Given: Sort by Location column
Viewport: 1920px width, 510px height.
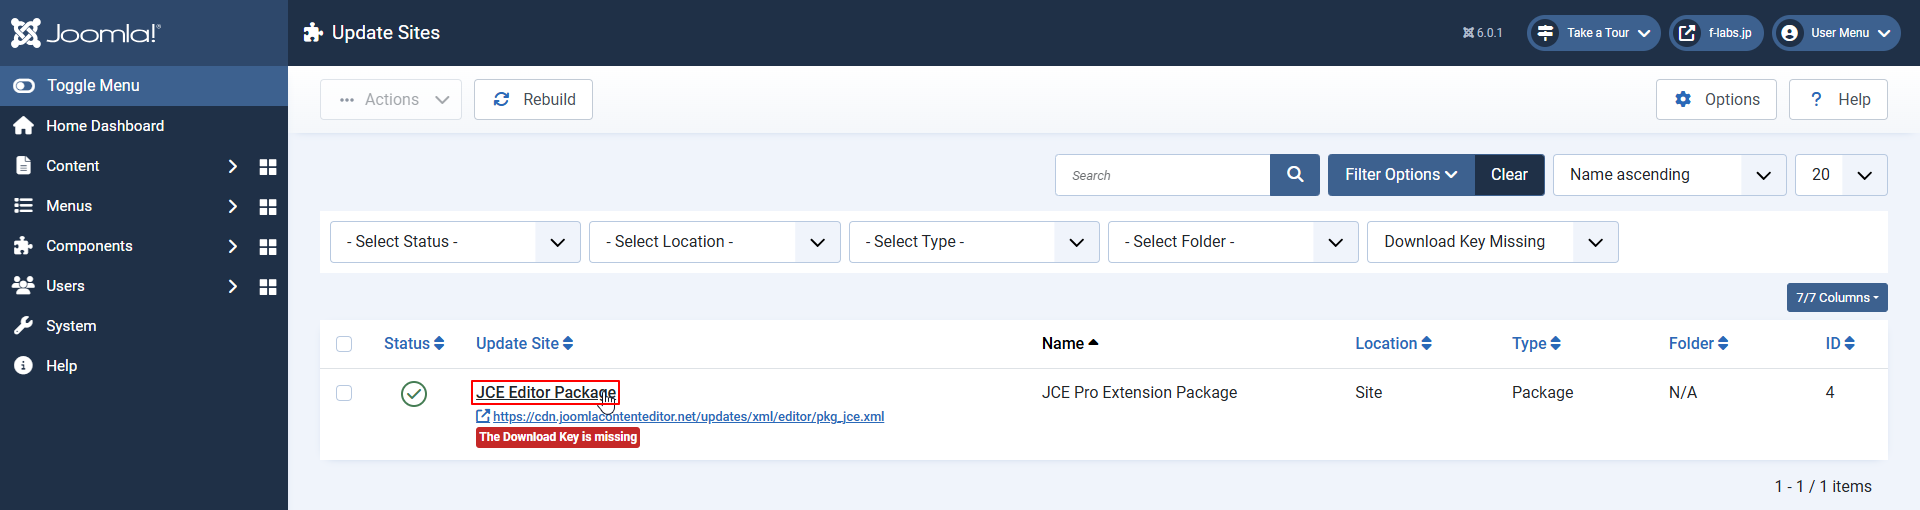Looking at the screenshot, I should coord(1393,343).
